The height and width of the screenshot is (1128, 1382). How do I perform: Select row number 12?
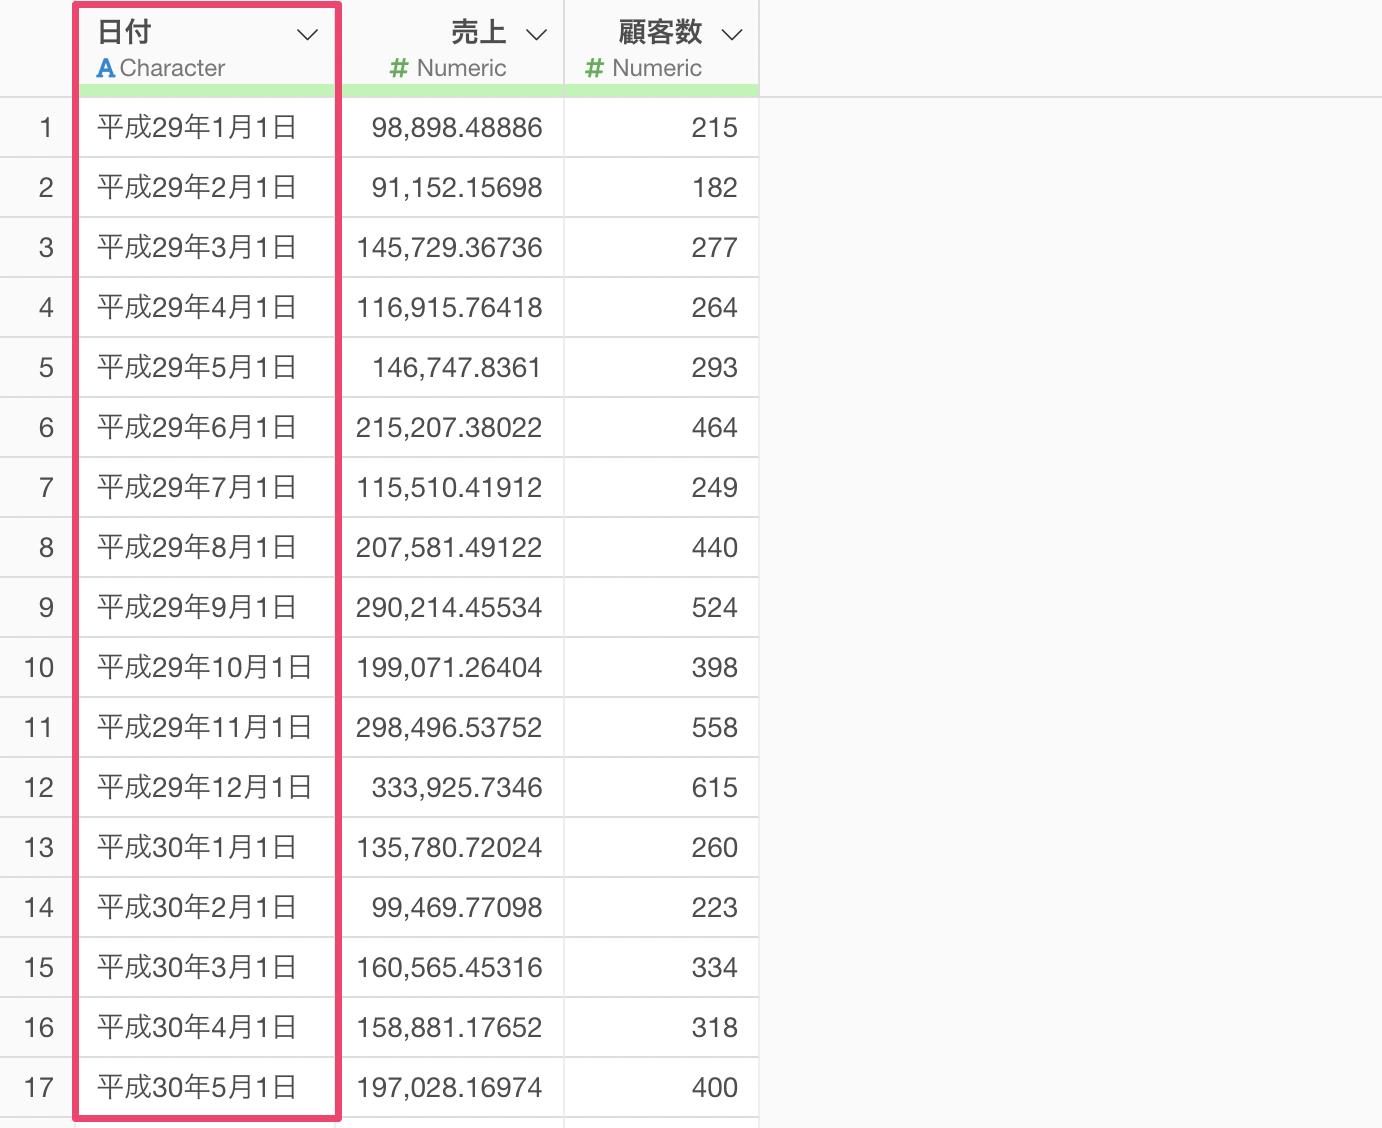[39, 788]
